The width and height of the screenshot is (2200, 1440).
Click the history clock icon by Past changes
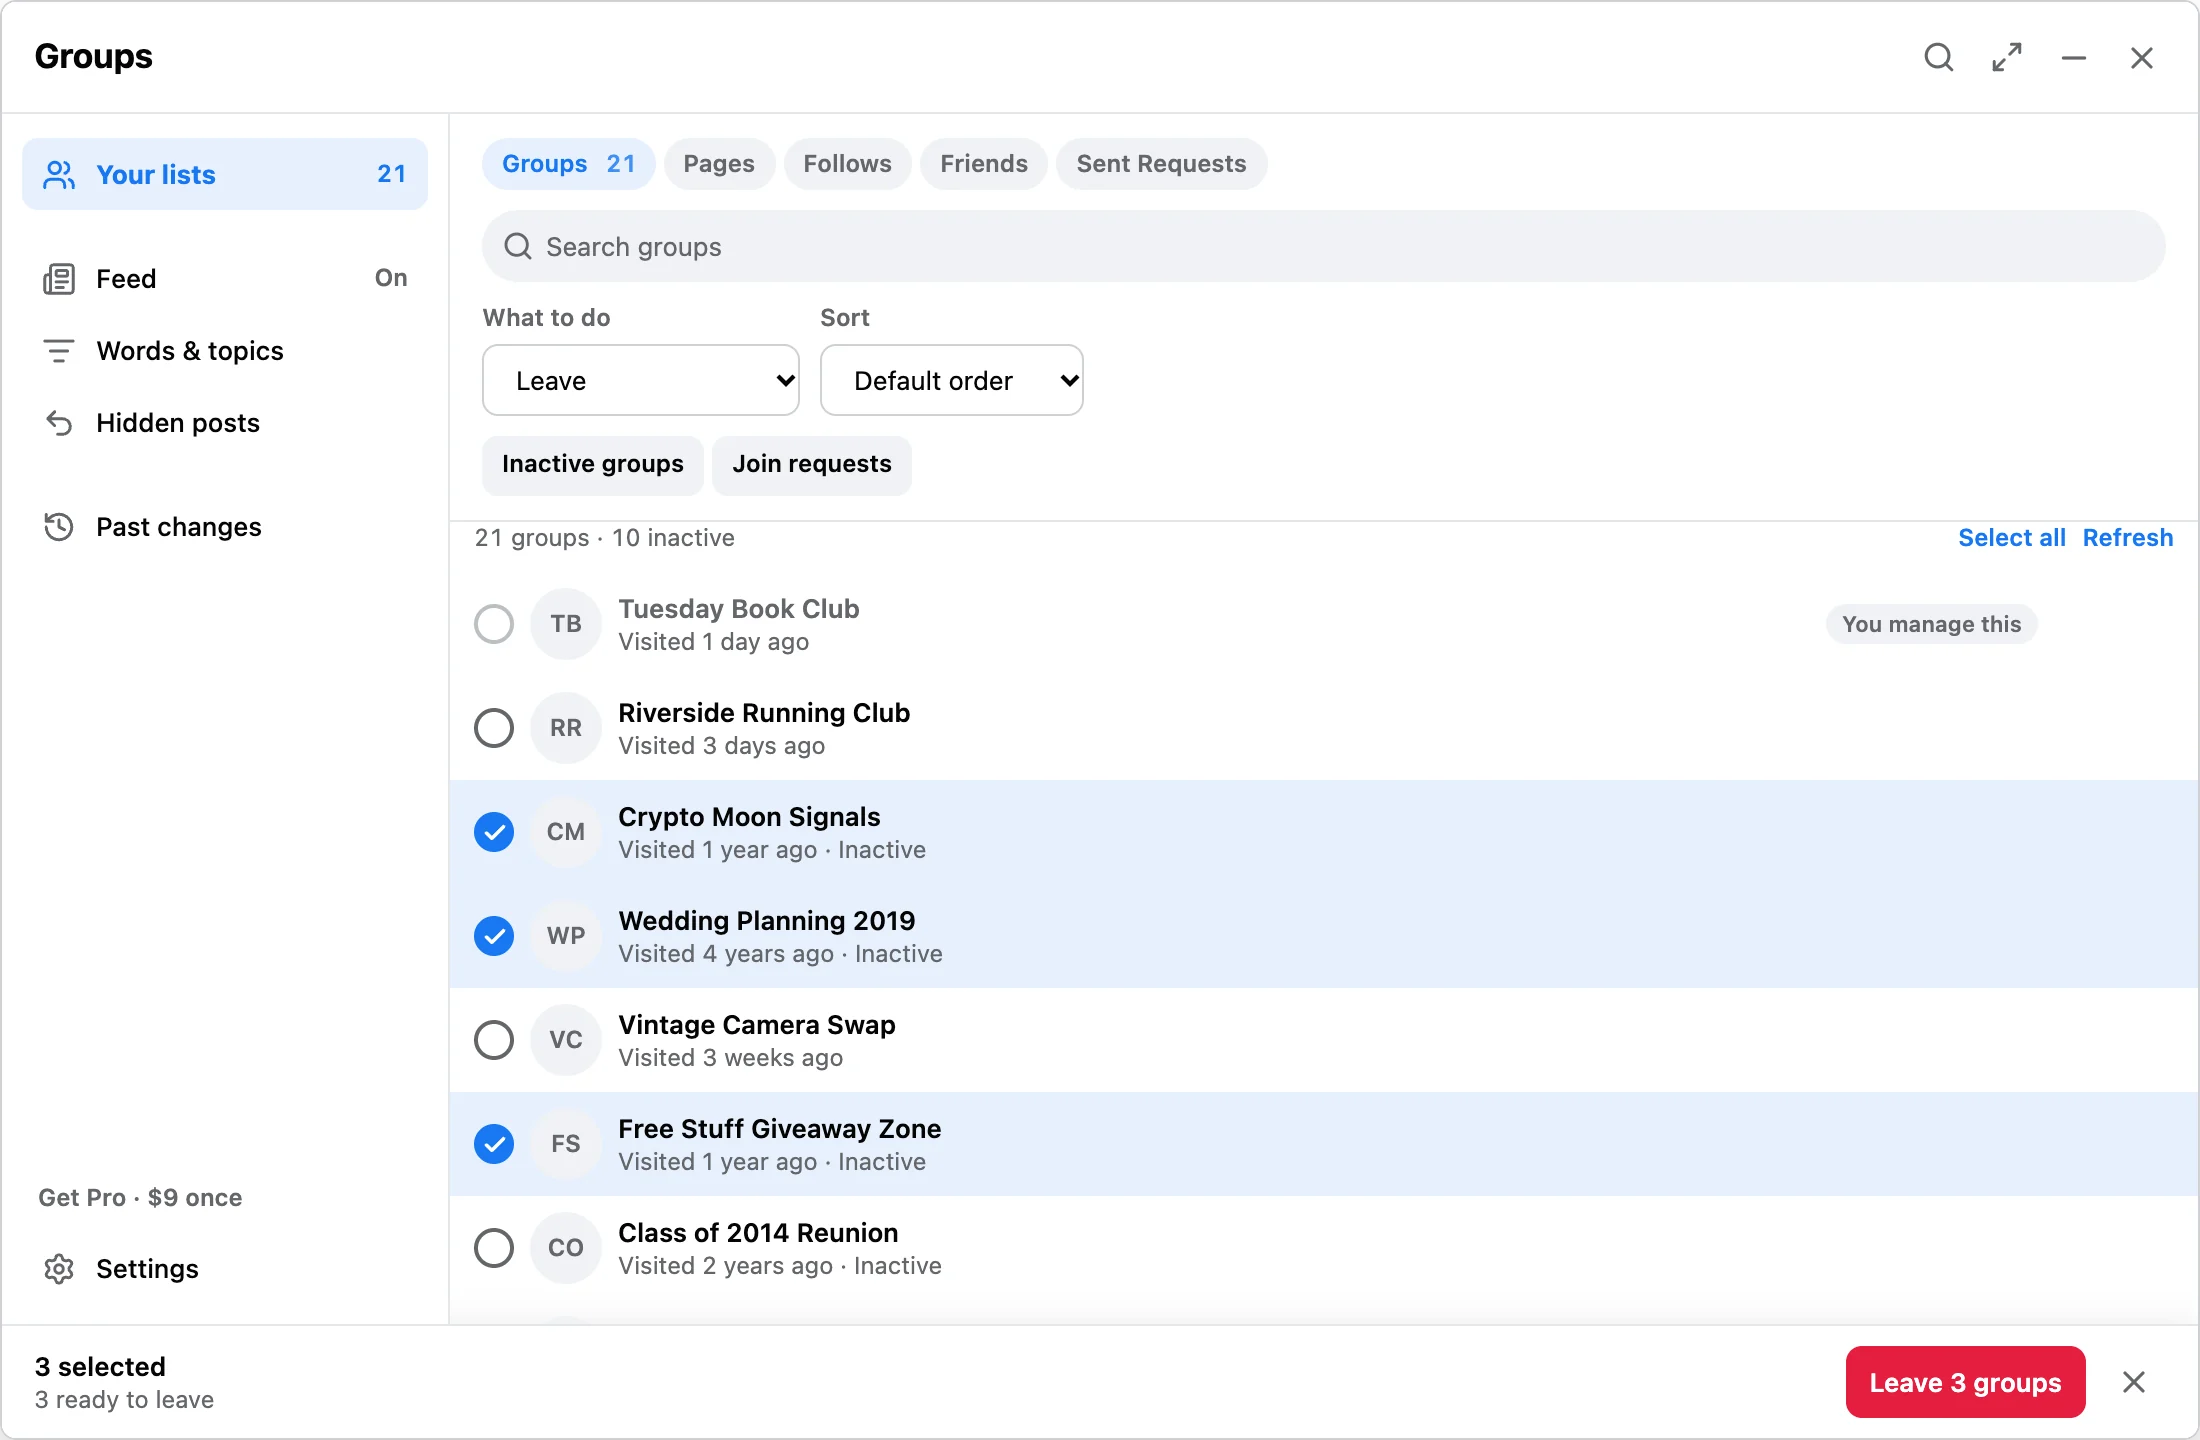click(59, 527)
